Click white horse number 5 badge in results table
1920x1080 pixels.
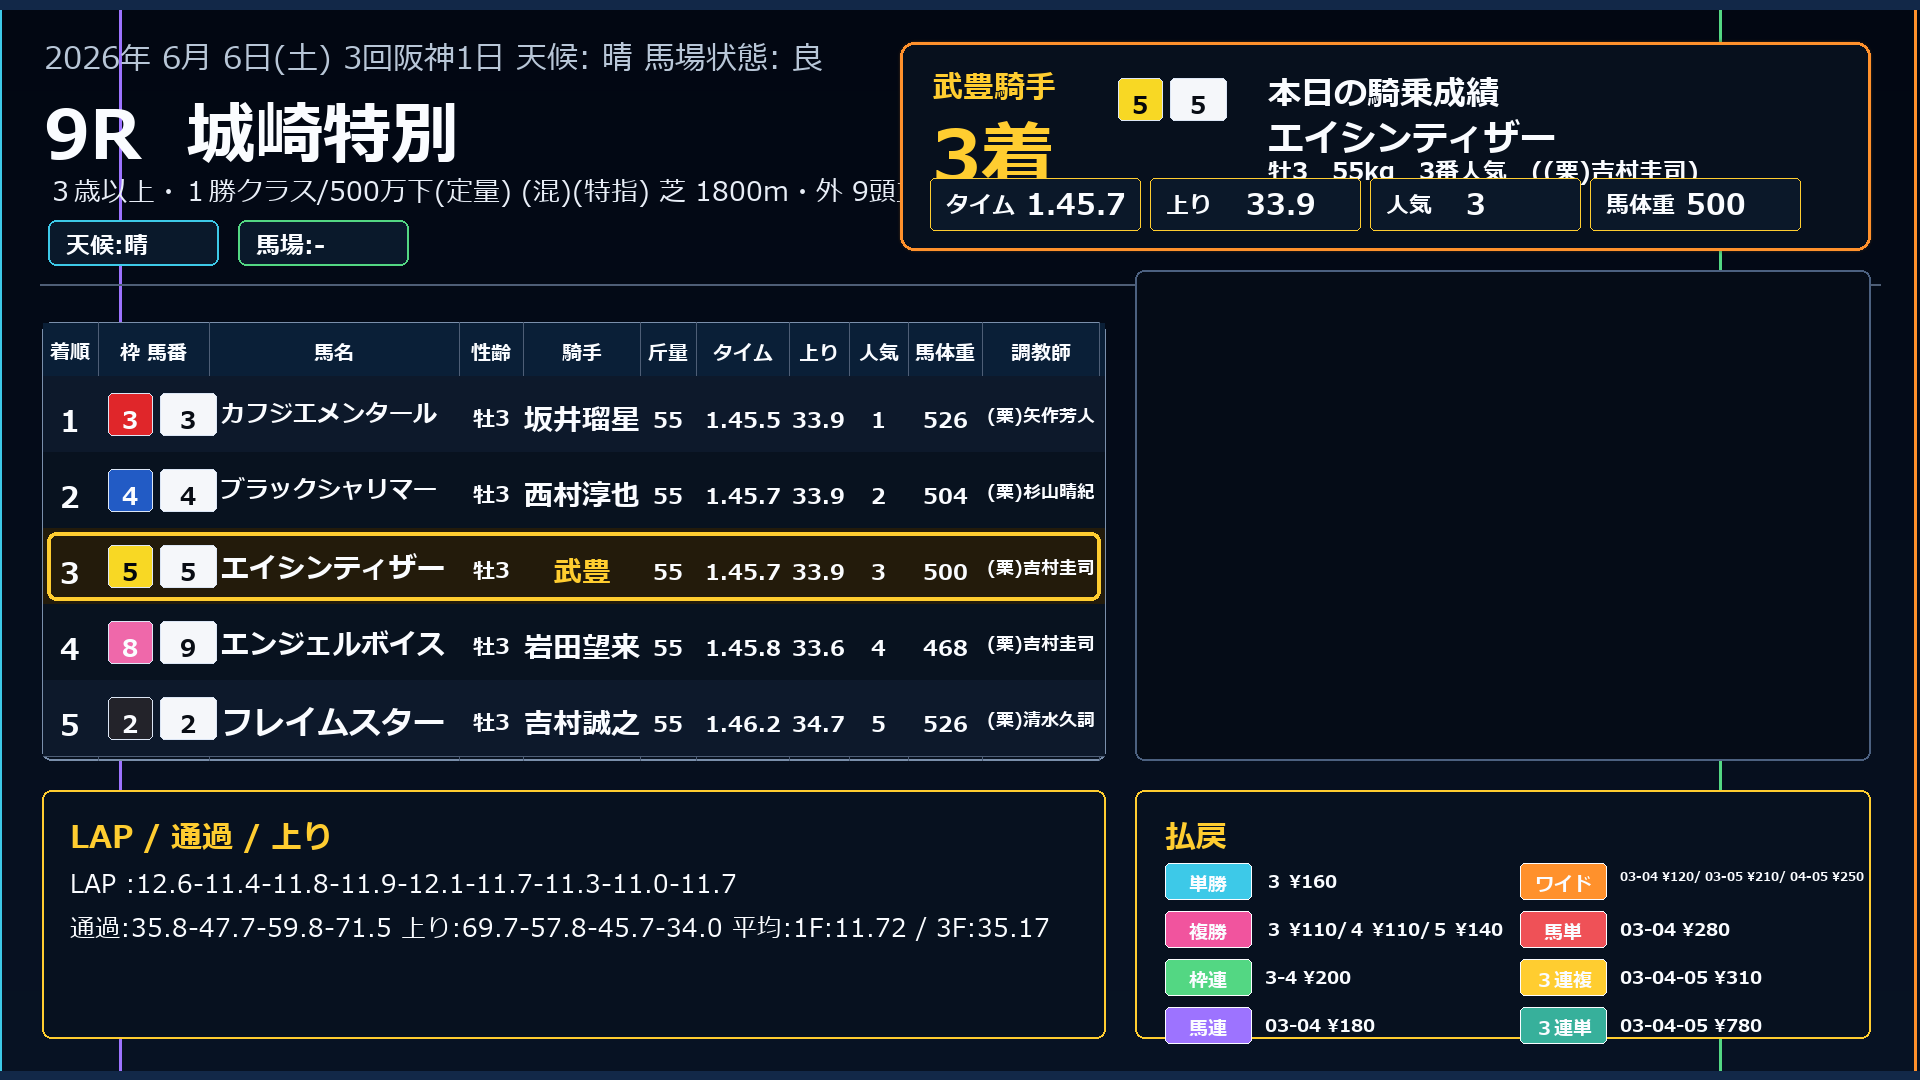[188, 567]
